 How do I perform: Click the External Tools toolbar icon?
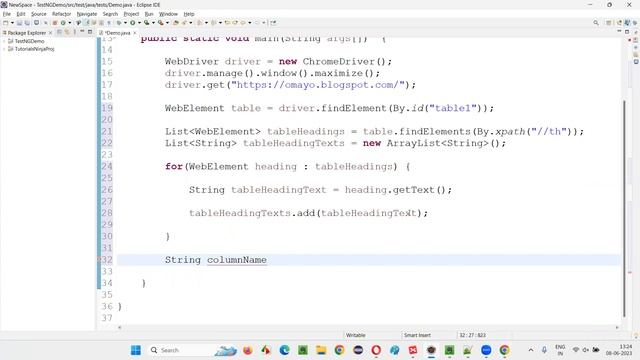(161, 23)
